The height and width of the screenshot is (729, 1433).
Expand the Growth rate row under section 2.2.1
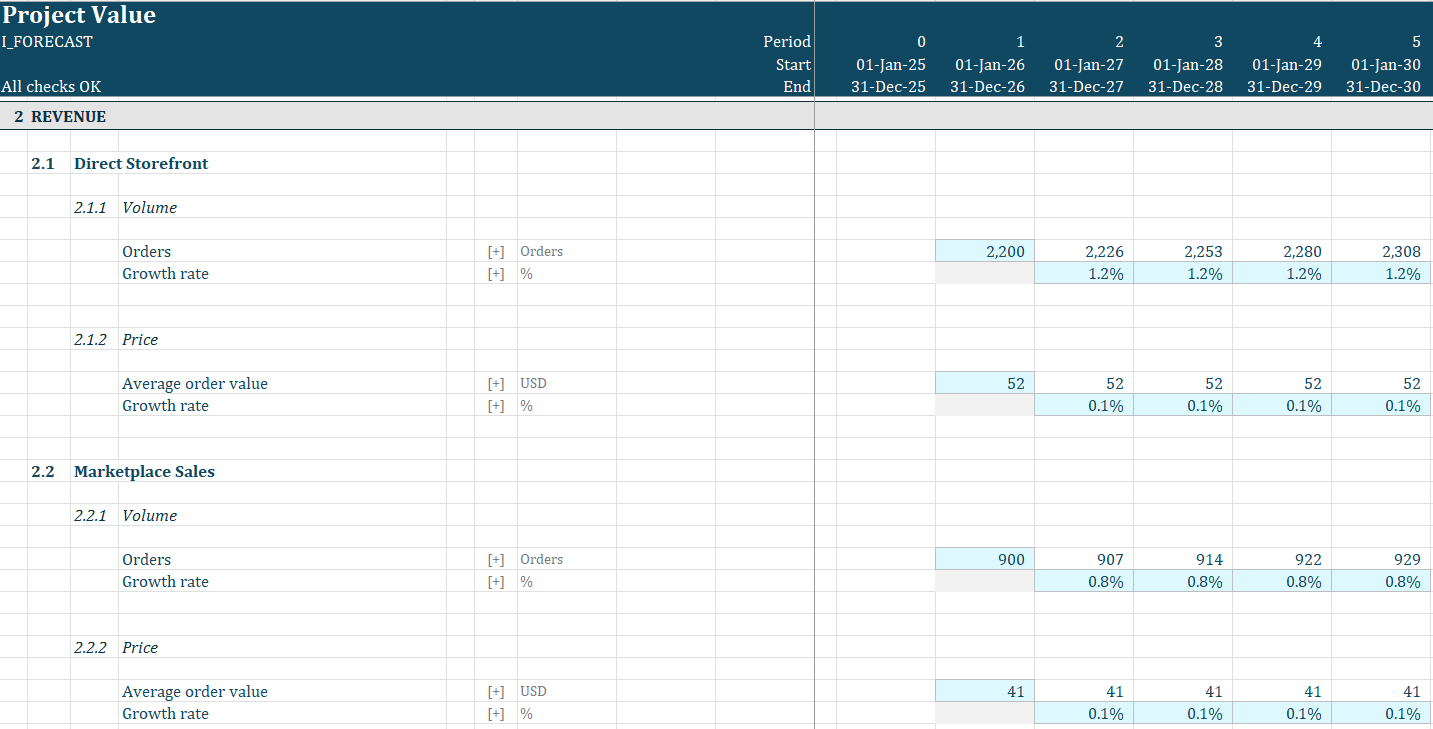click(x=496, y=581)
